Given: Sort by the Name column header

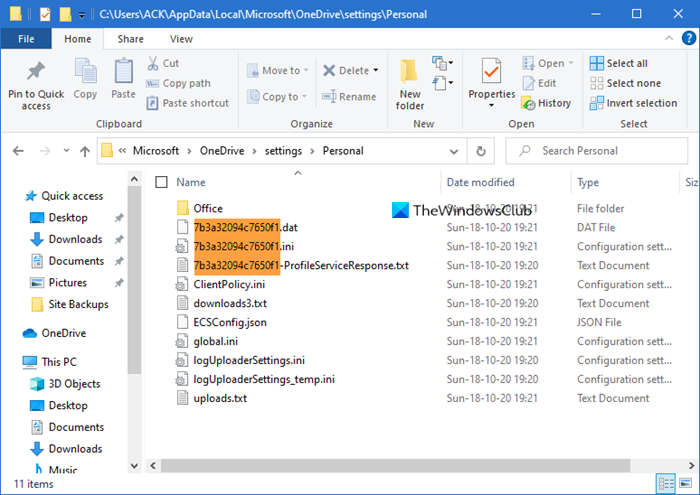Looking at the screenshot, I should (191, 182).
